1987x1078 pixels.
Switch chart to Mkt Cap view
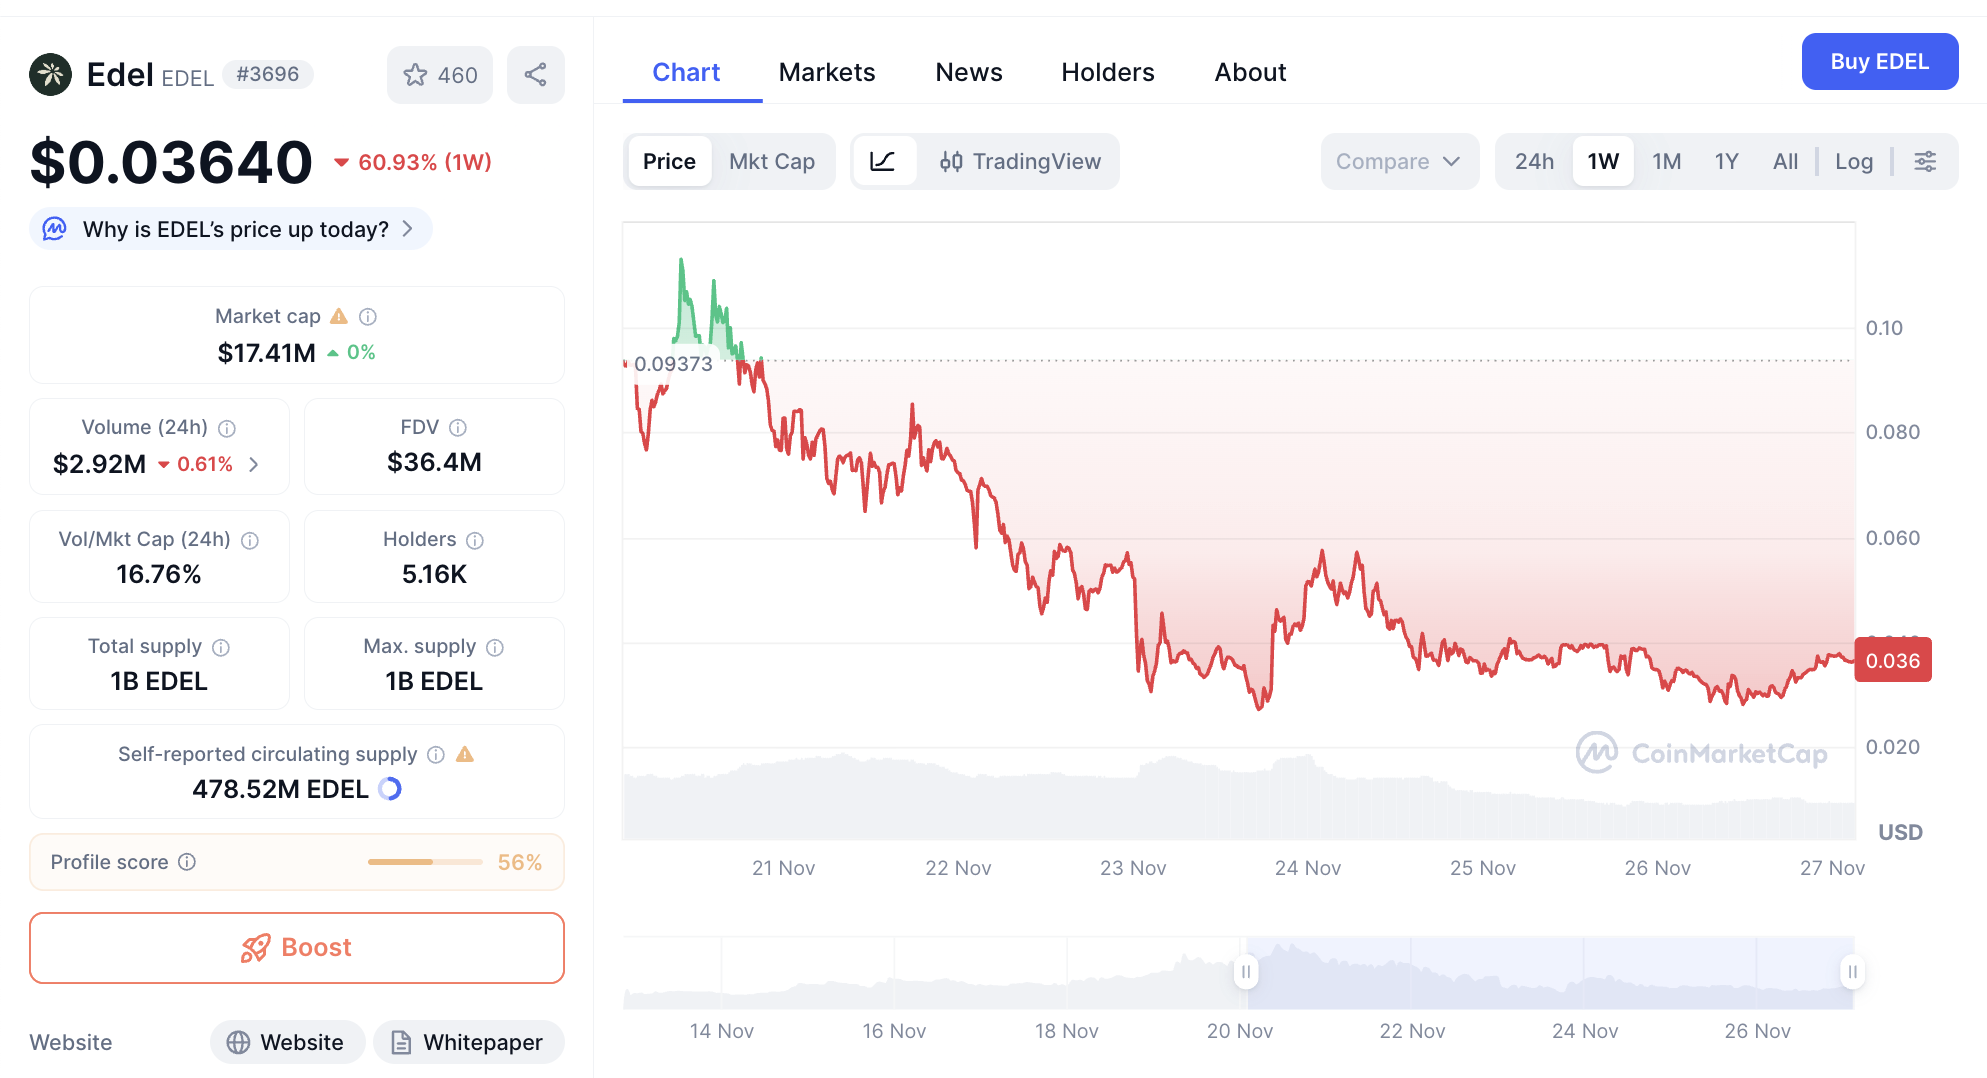771,161
